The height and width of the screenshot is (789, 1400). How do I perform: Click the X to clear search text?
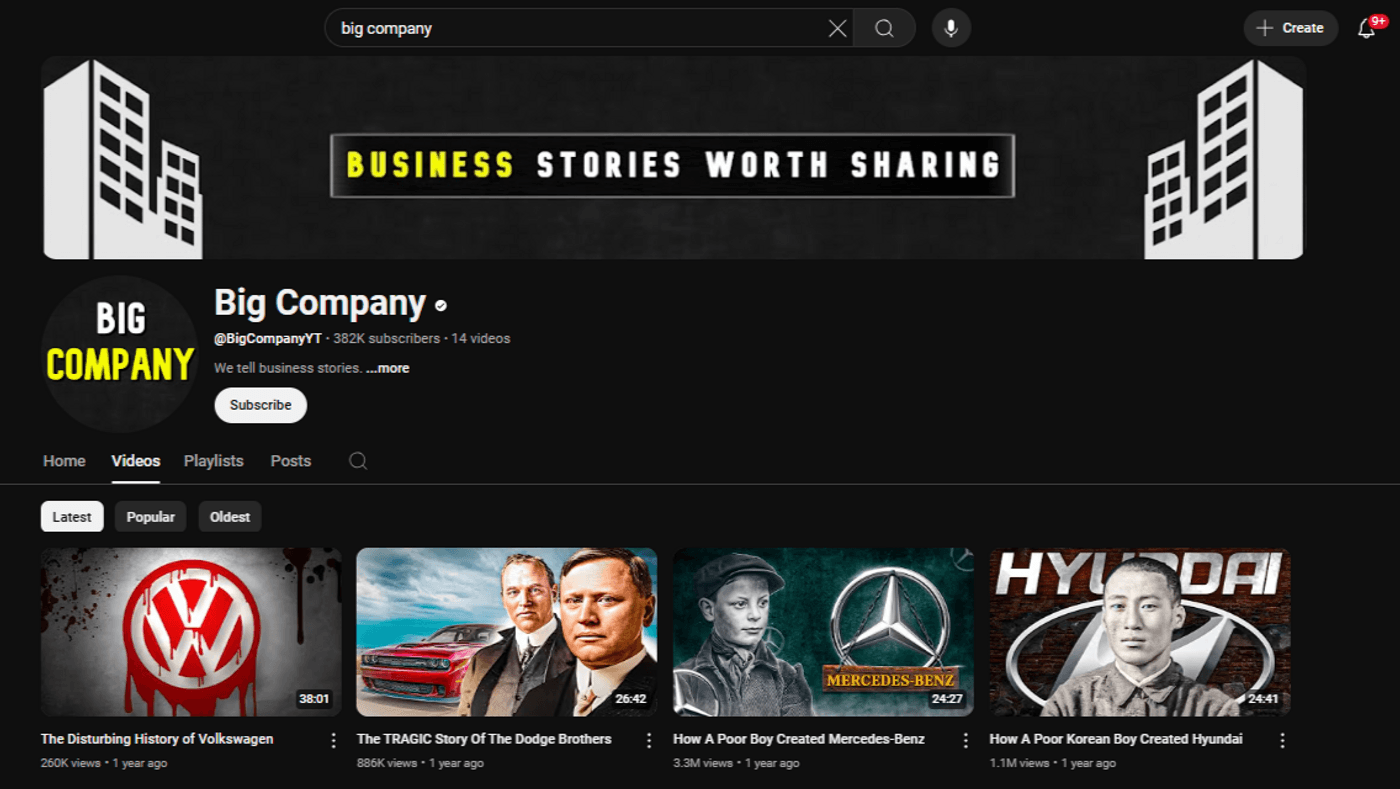[x=837, y=28]
